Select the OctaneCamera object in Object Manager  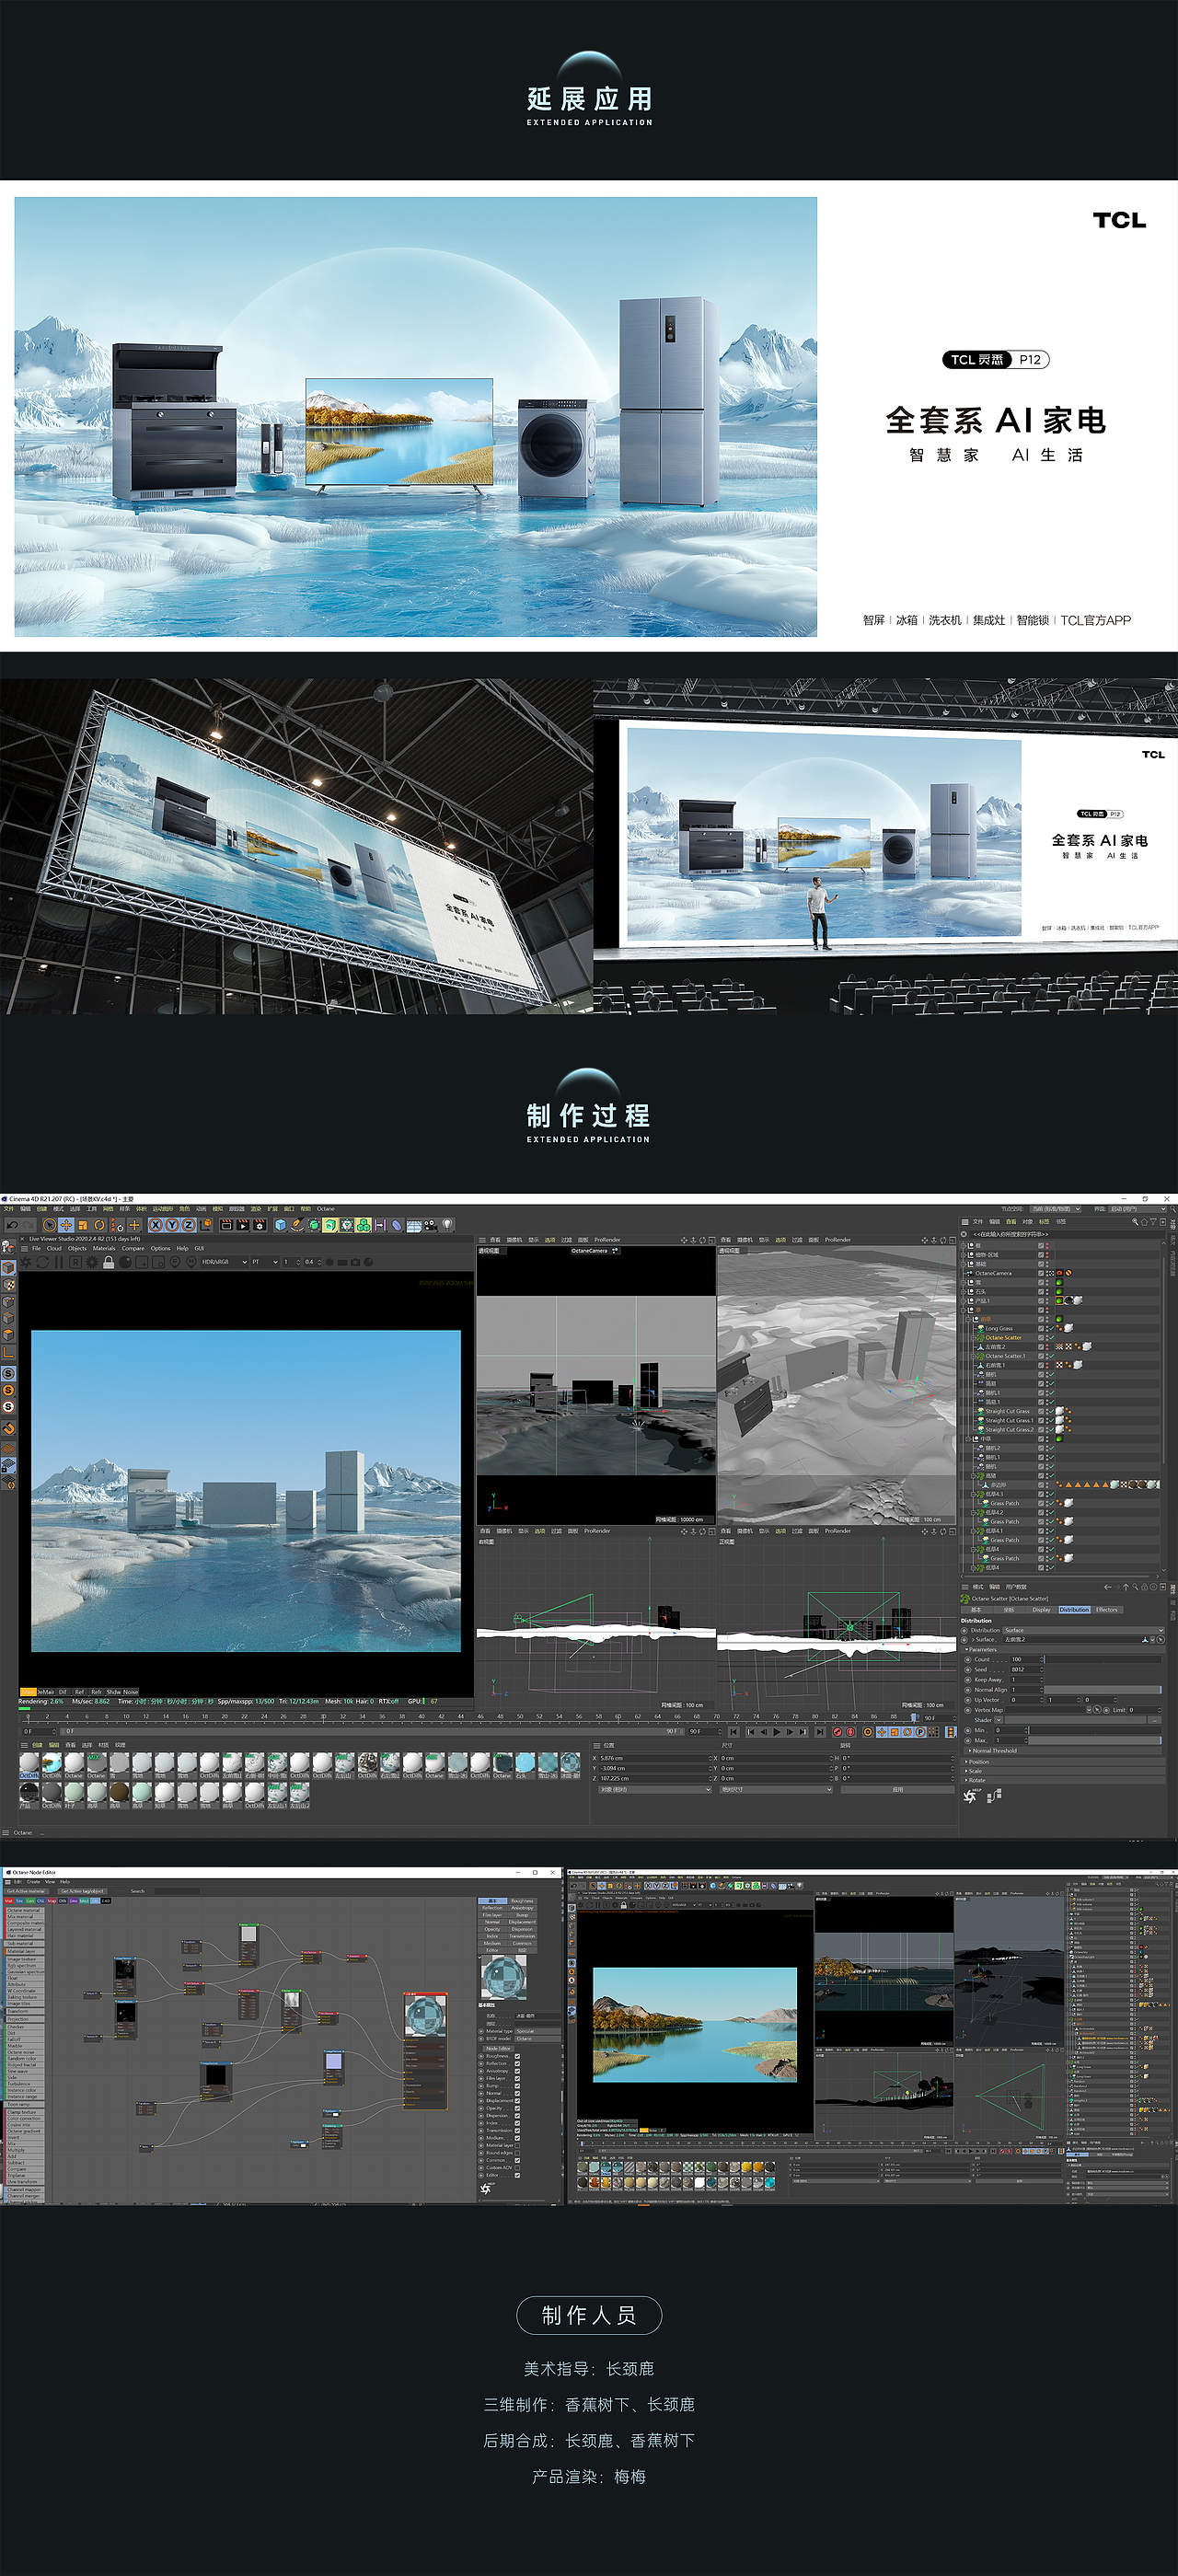tap(994, 1274)
